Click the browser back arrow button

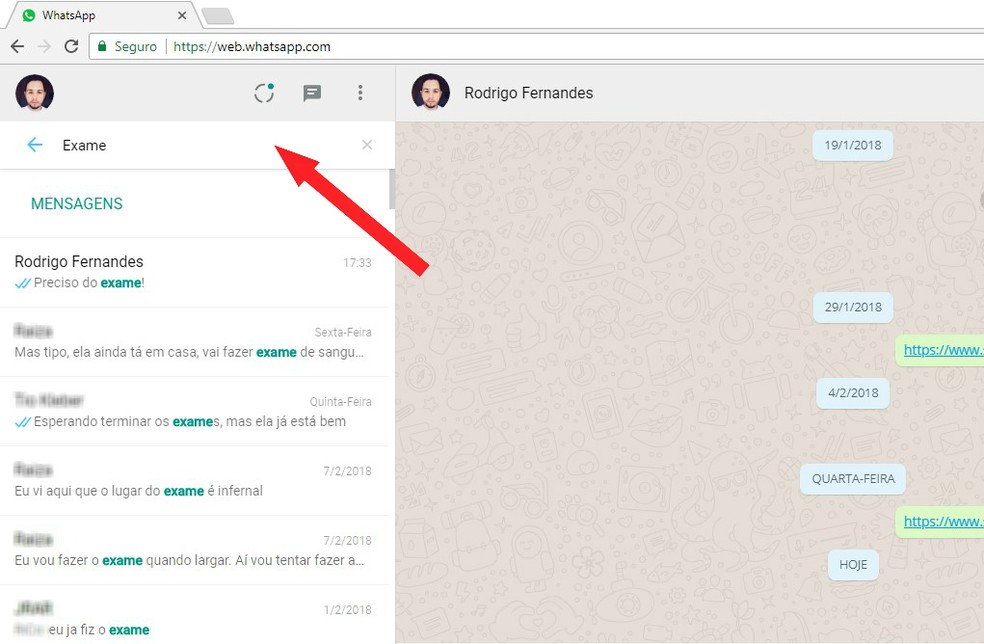(18, 46)
